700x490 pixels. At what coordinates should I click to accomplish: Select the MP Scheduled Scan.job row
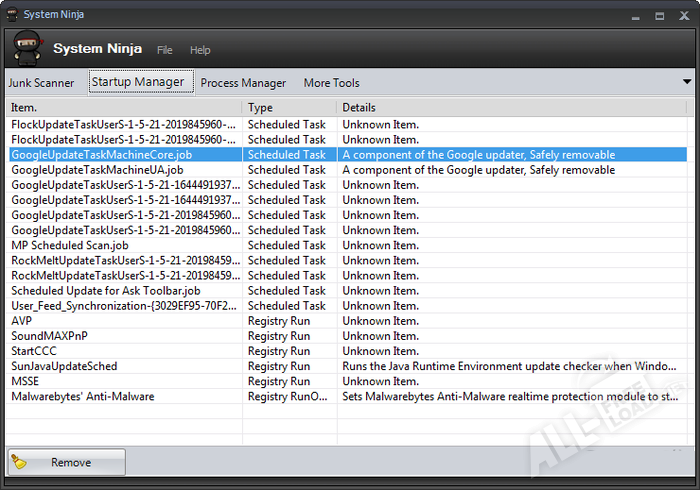tap(70, 245)
